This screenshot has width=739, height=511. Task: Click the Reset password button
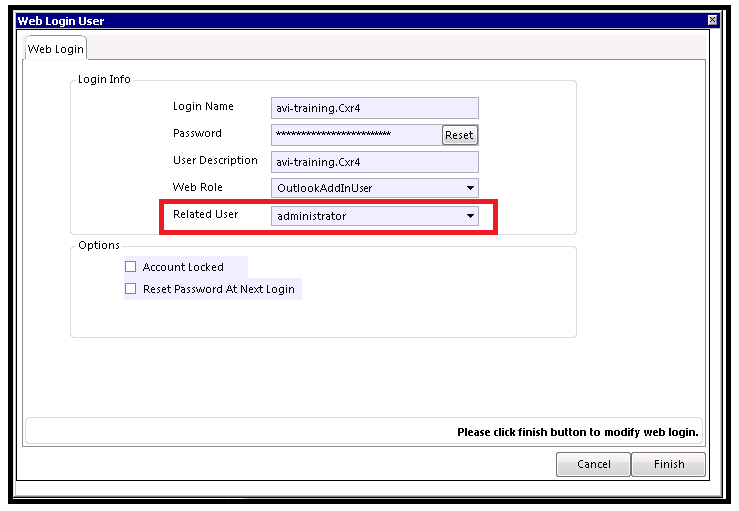459,135
